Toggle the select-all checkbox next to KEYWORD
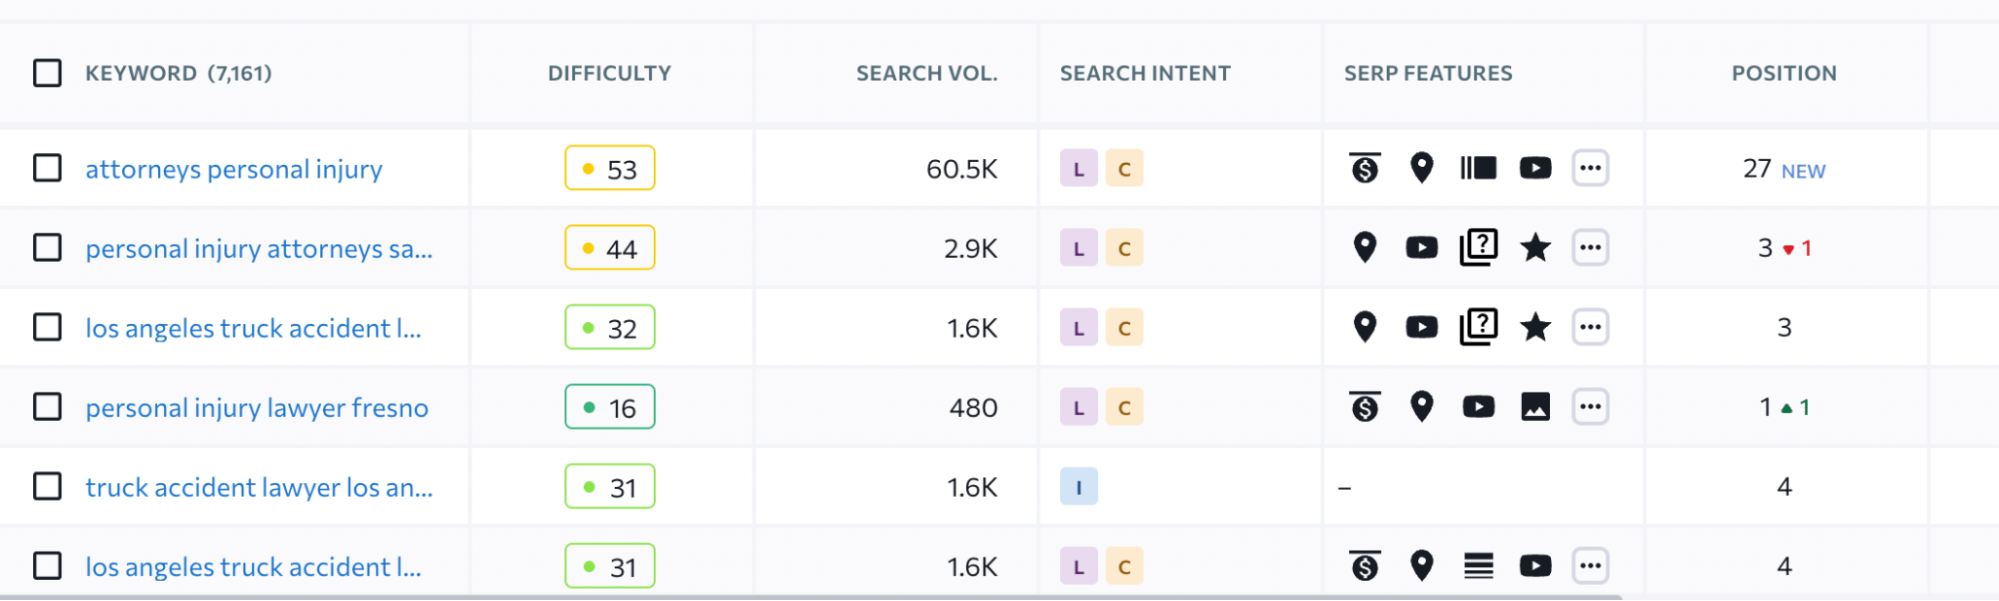Viewport: 1999px width, 601px height. [47, 73]
